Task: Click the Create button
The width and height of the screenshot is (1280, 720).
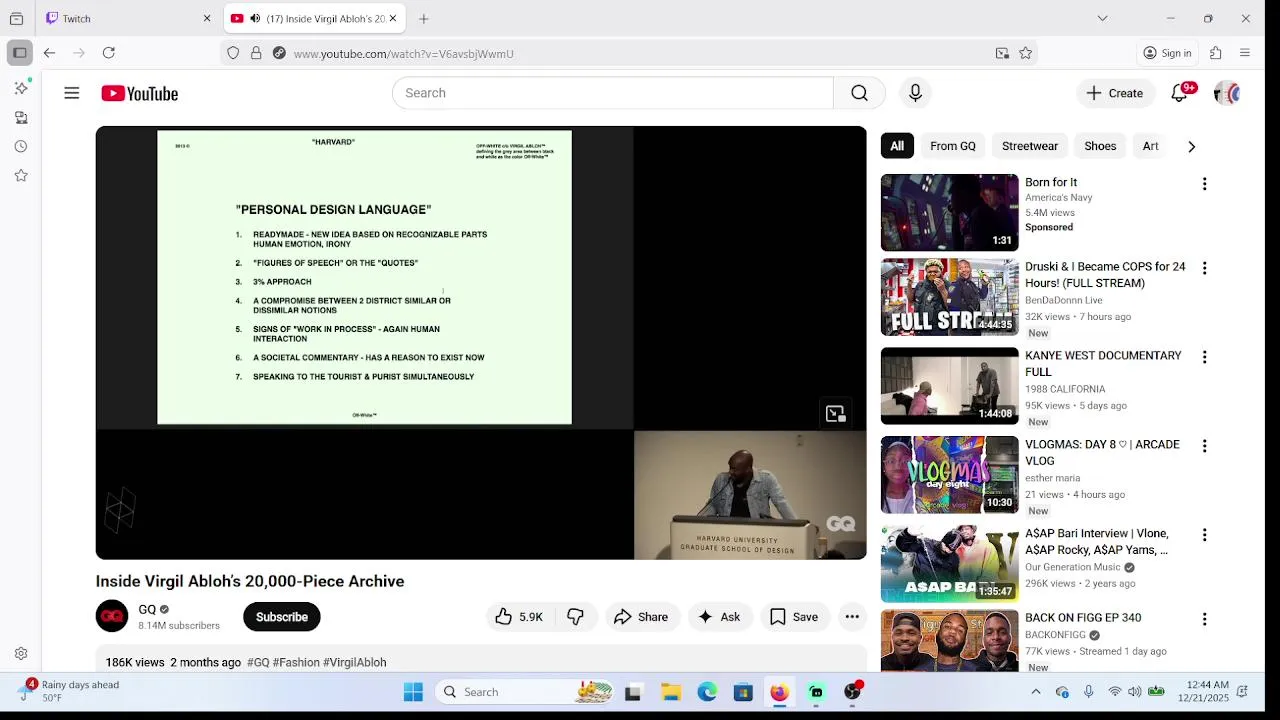Action: 1115,93
